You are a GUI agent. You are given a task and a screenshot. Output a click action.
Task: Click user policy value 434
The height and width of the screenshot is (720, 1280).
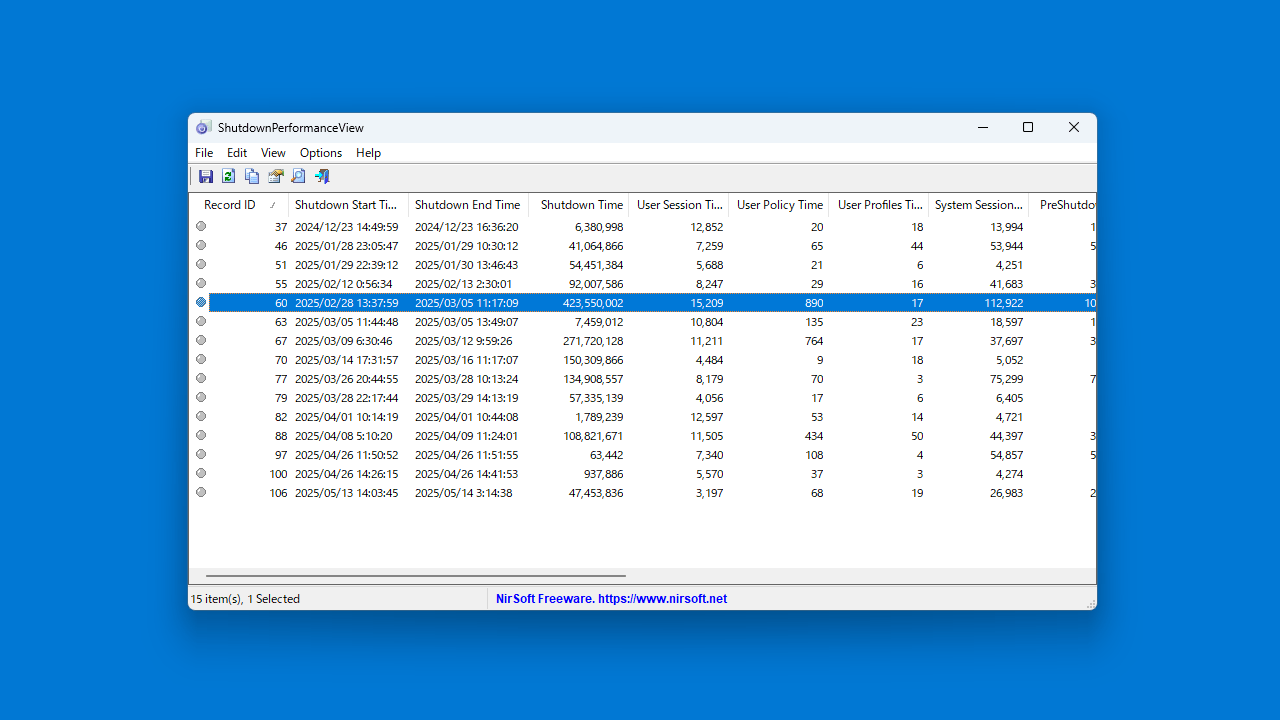tap(813, 436)
